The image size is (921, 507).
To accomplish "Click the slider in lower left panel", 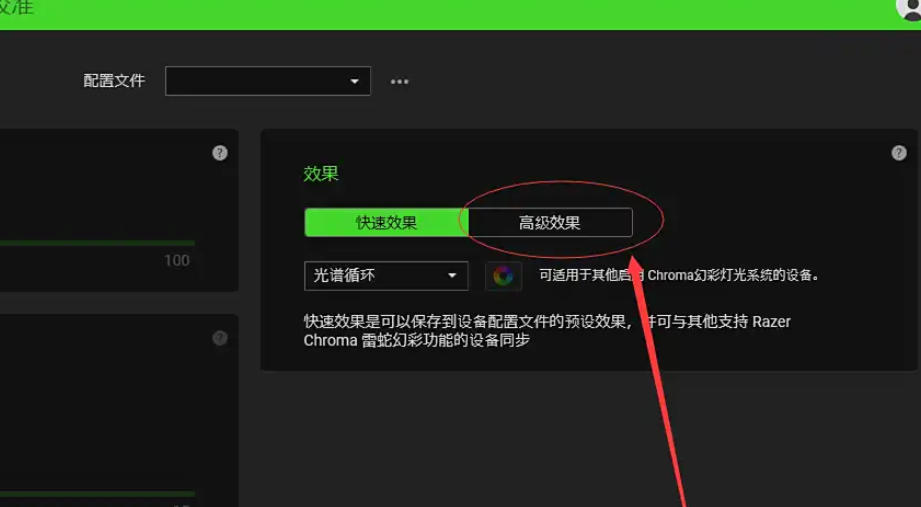I will tap(97, 493).
